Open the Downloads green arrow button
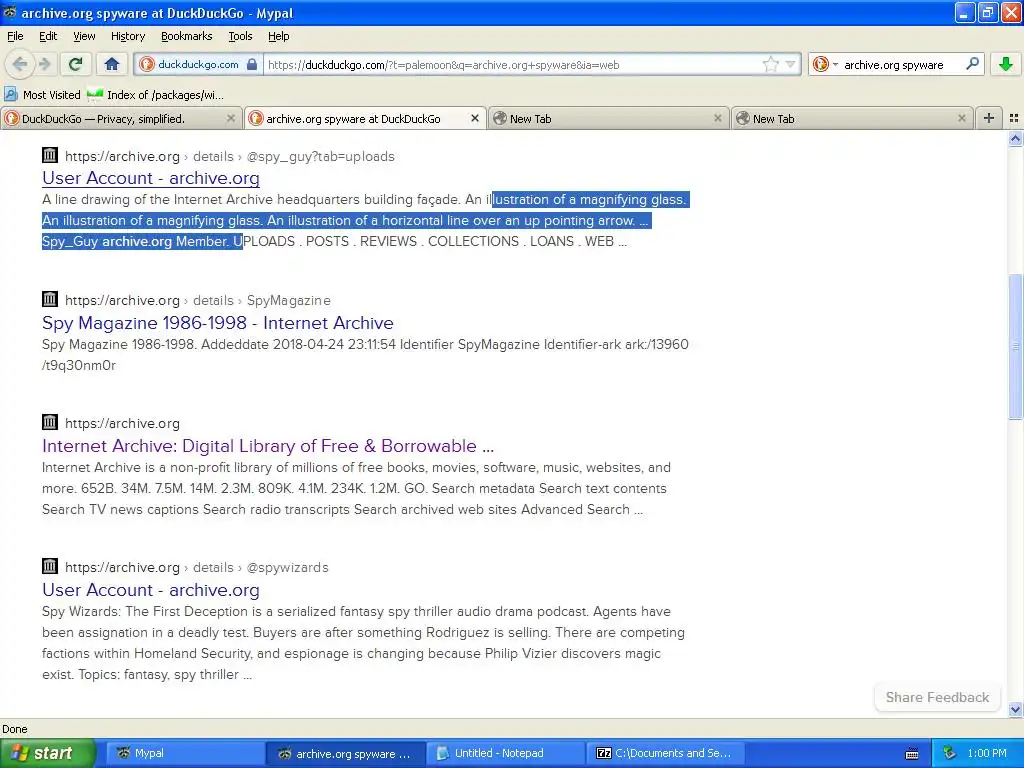 (x=1006, y=64)
